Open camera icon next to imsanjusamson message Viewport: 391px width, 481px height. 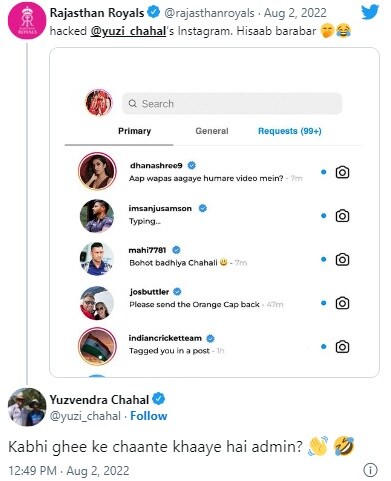pos(342,216)
